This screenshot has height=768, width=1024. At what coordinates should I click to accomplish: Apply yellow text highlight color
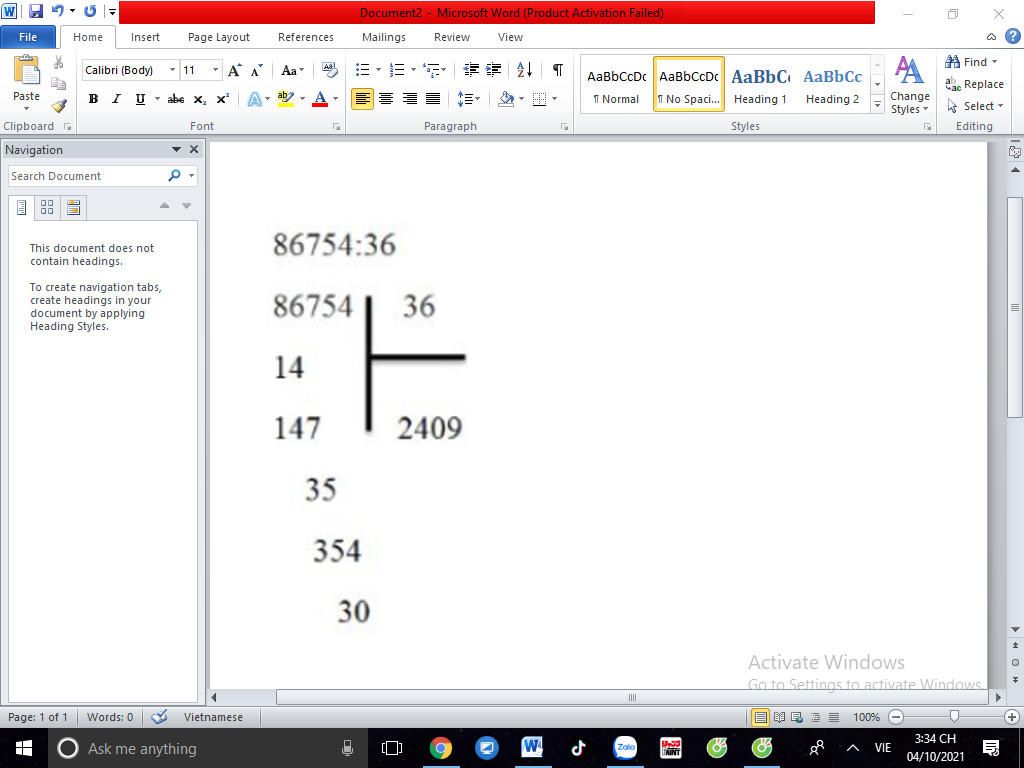point(285,99)
